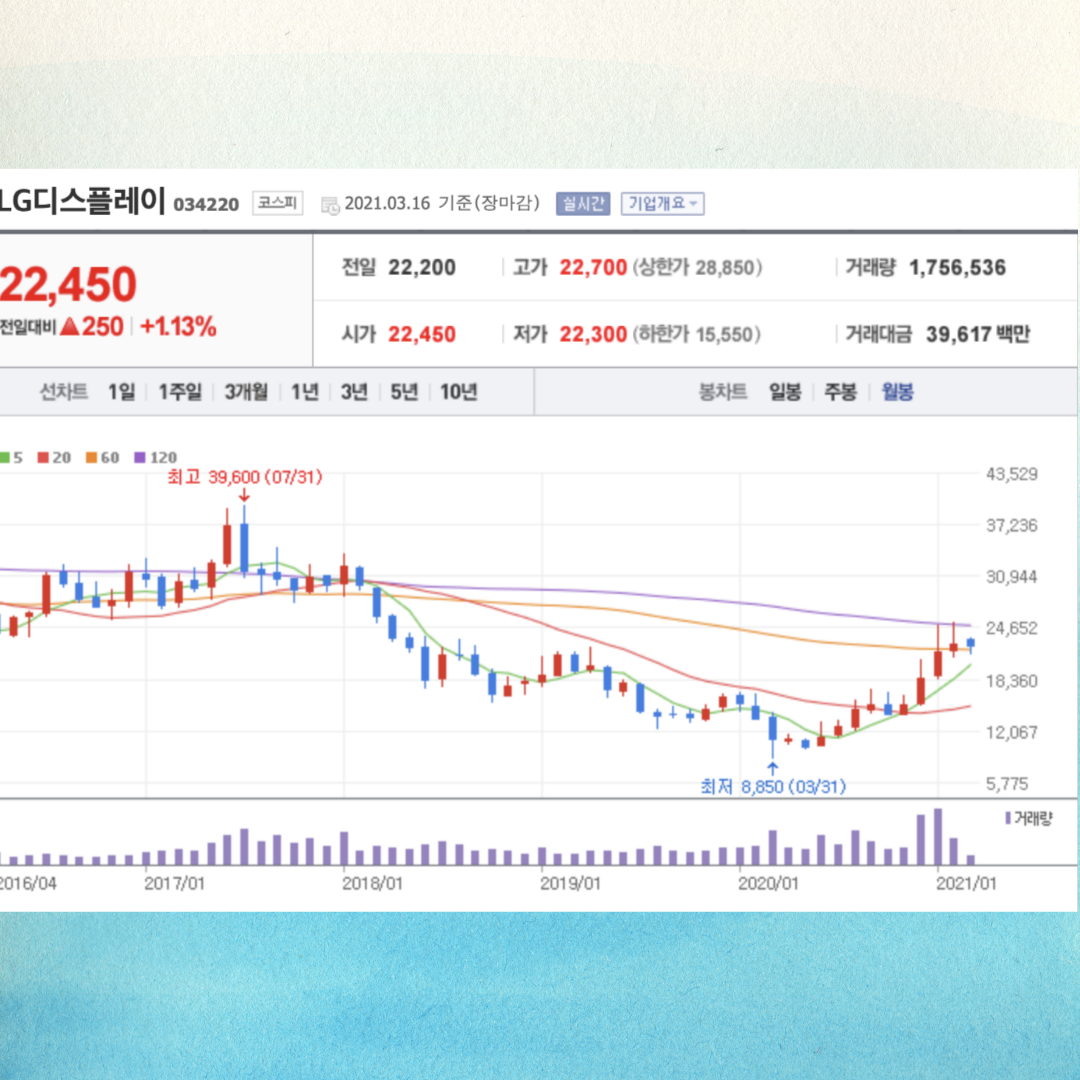The width and height of the screenshot is (1080, 1080).
Task: Switch to 일봉 candle chart
Action: coord(785,392)
